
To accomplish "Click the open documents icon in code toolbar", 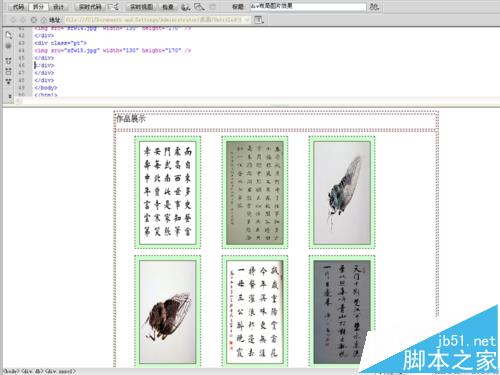I will (x=9, y=35).
